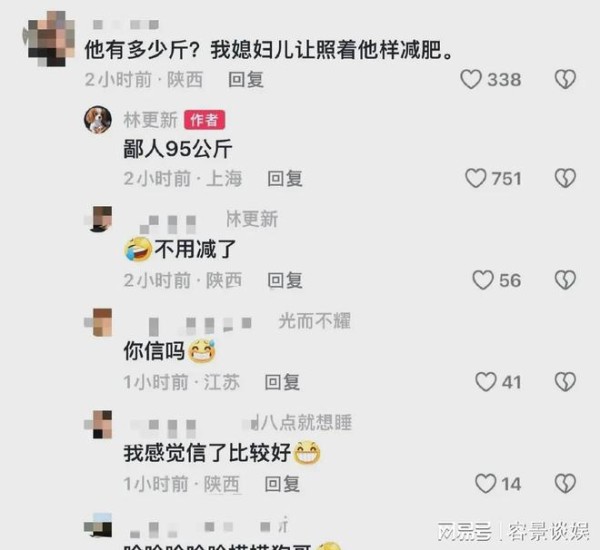Open the top commenter's pixelated avatar

(x=49, y=38)
